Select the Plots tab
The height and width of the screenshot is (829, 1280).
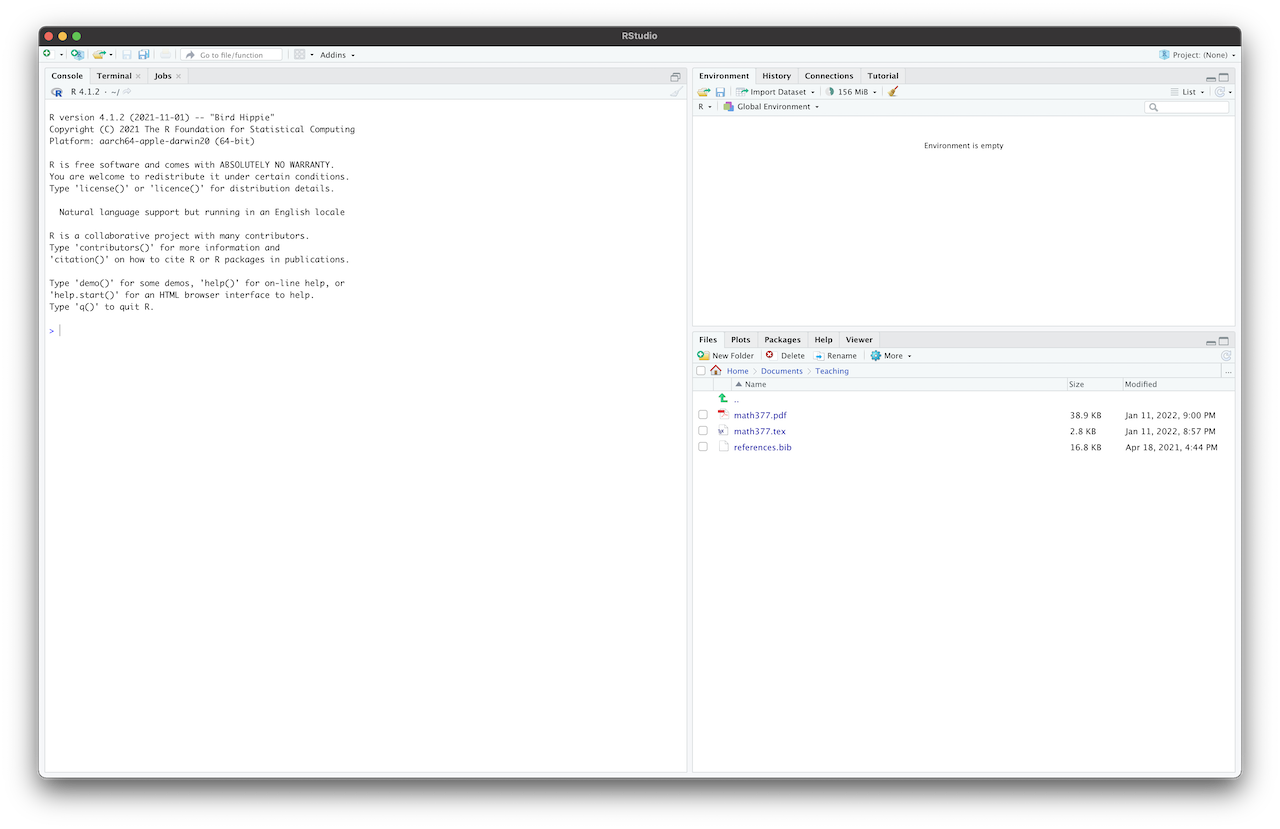740,340
